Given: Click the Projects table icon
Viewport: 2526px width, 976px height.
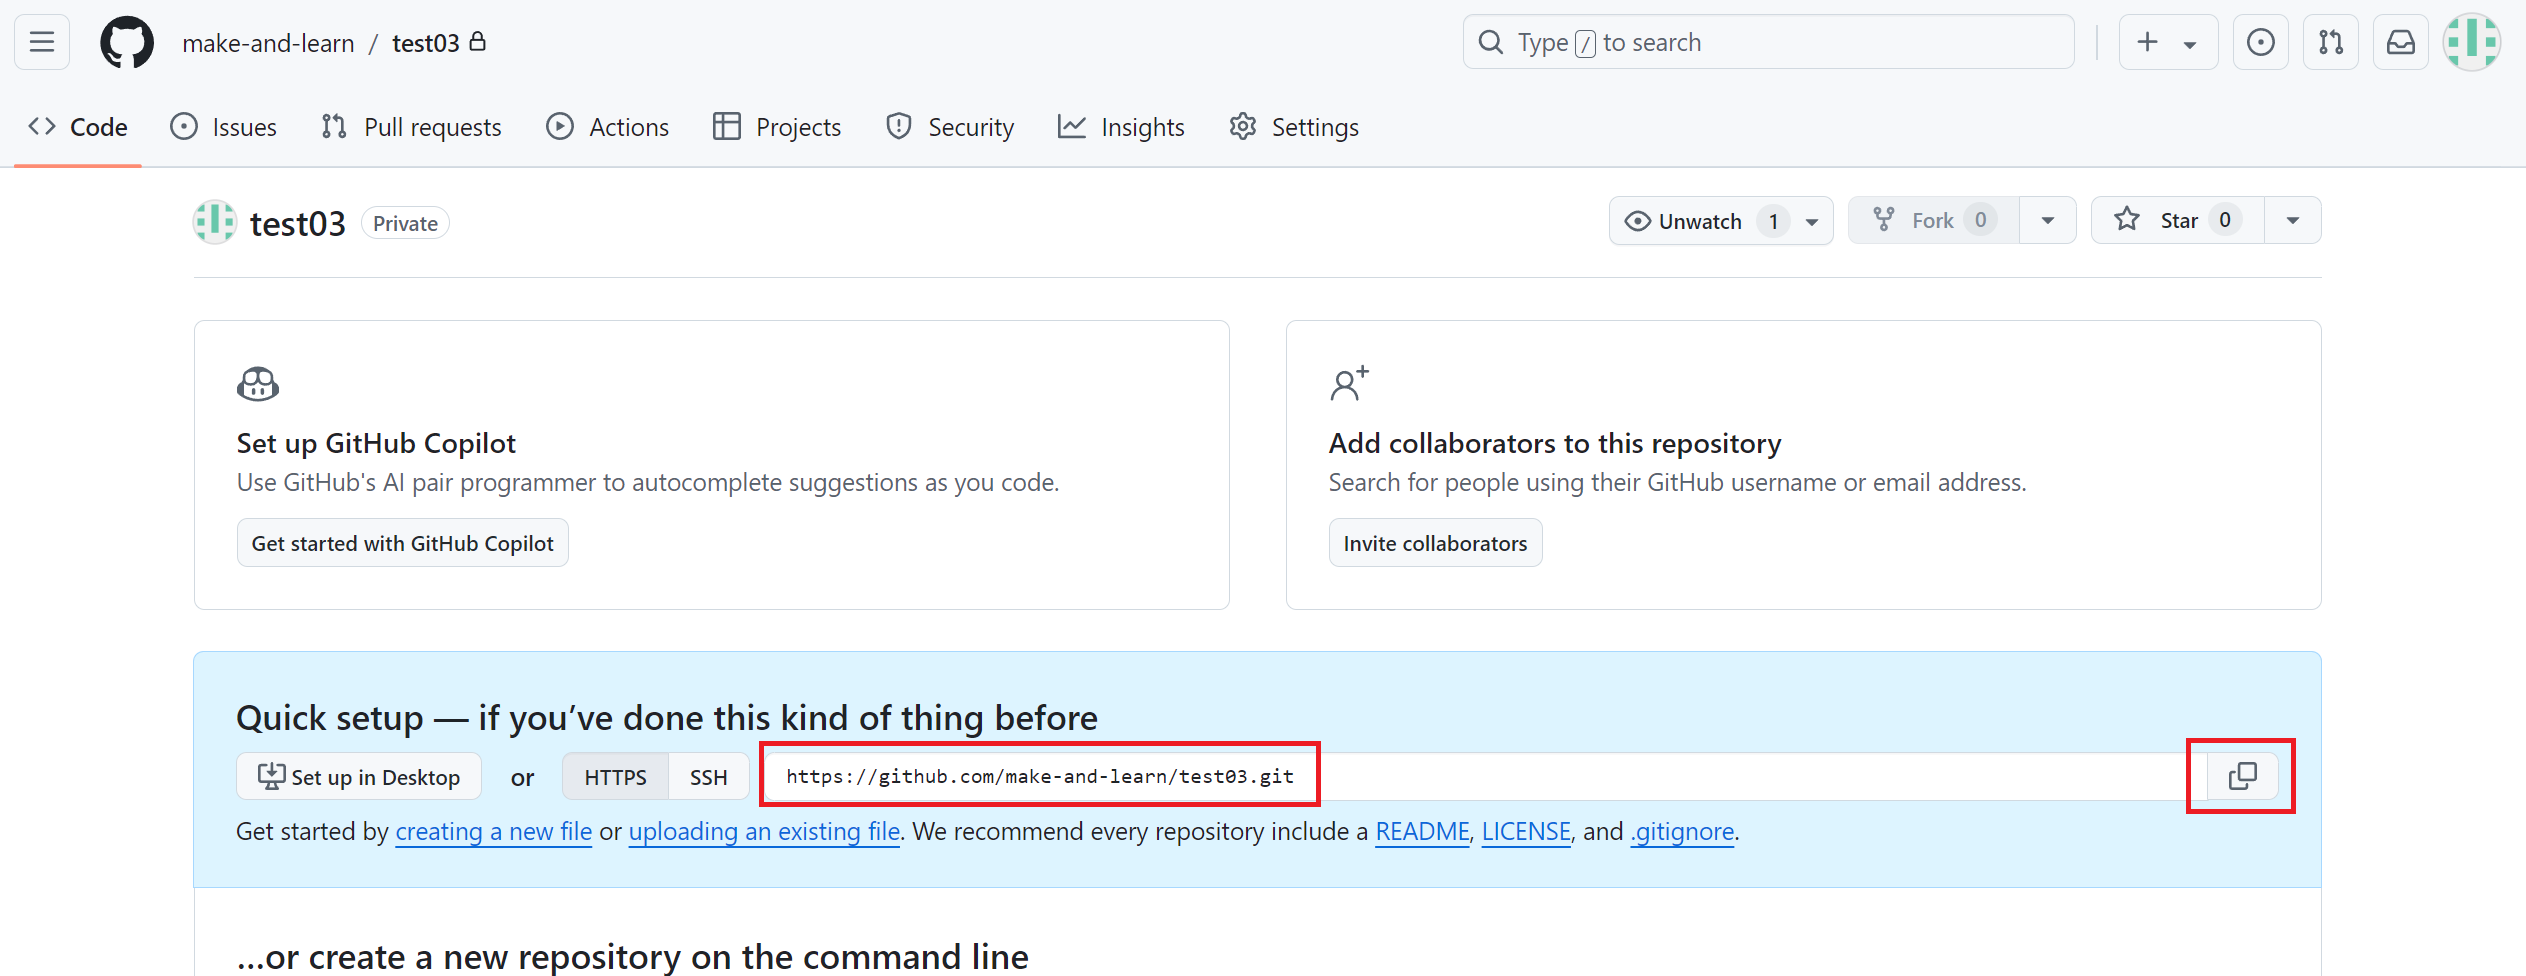Looking at the screenshot, I should coord(727,127).
